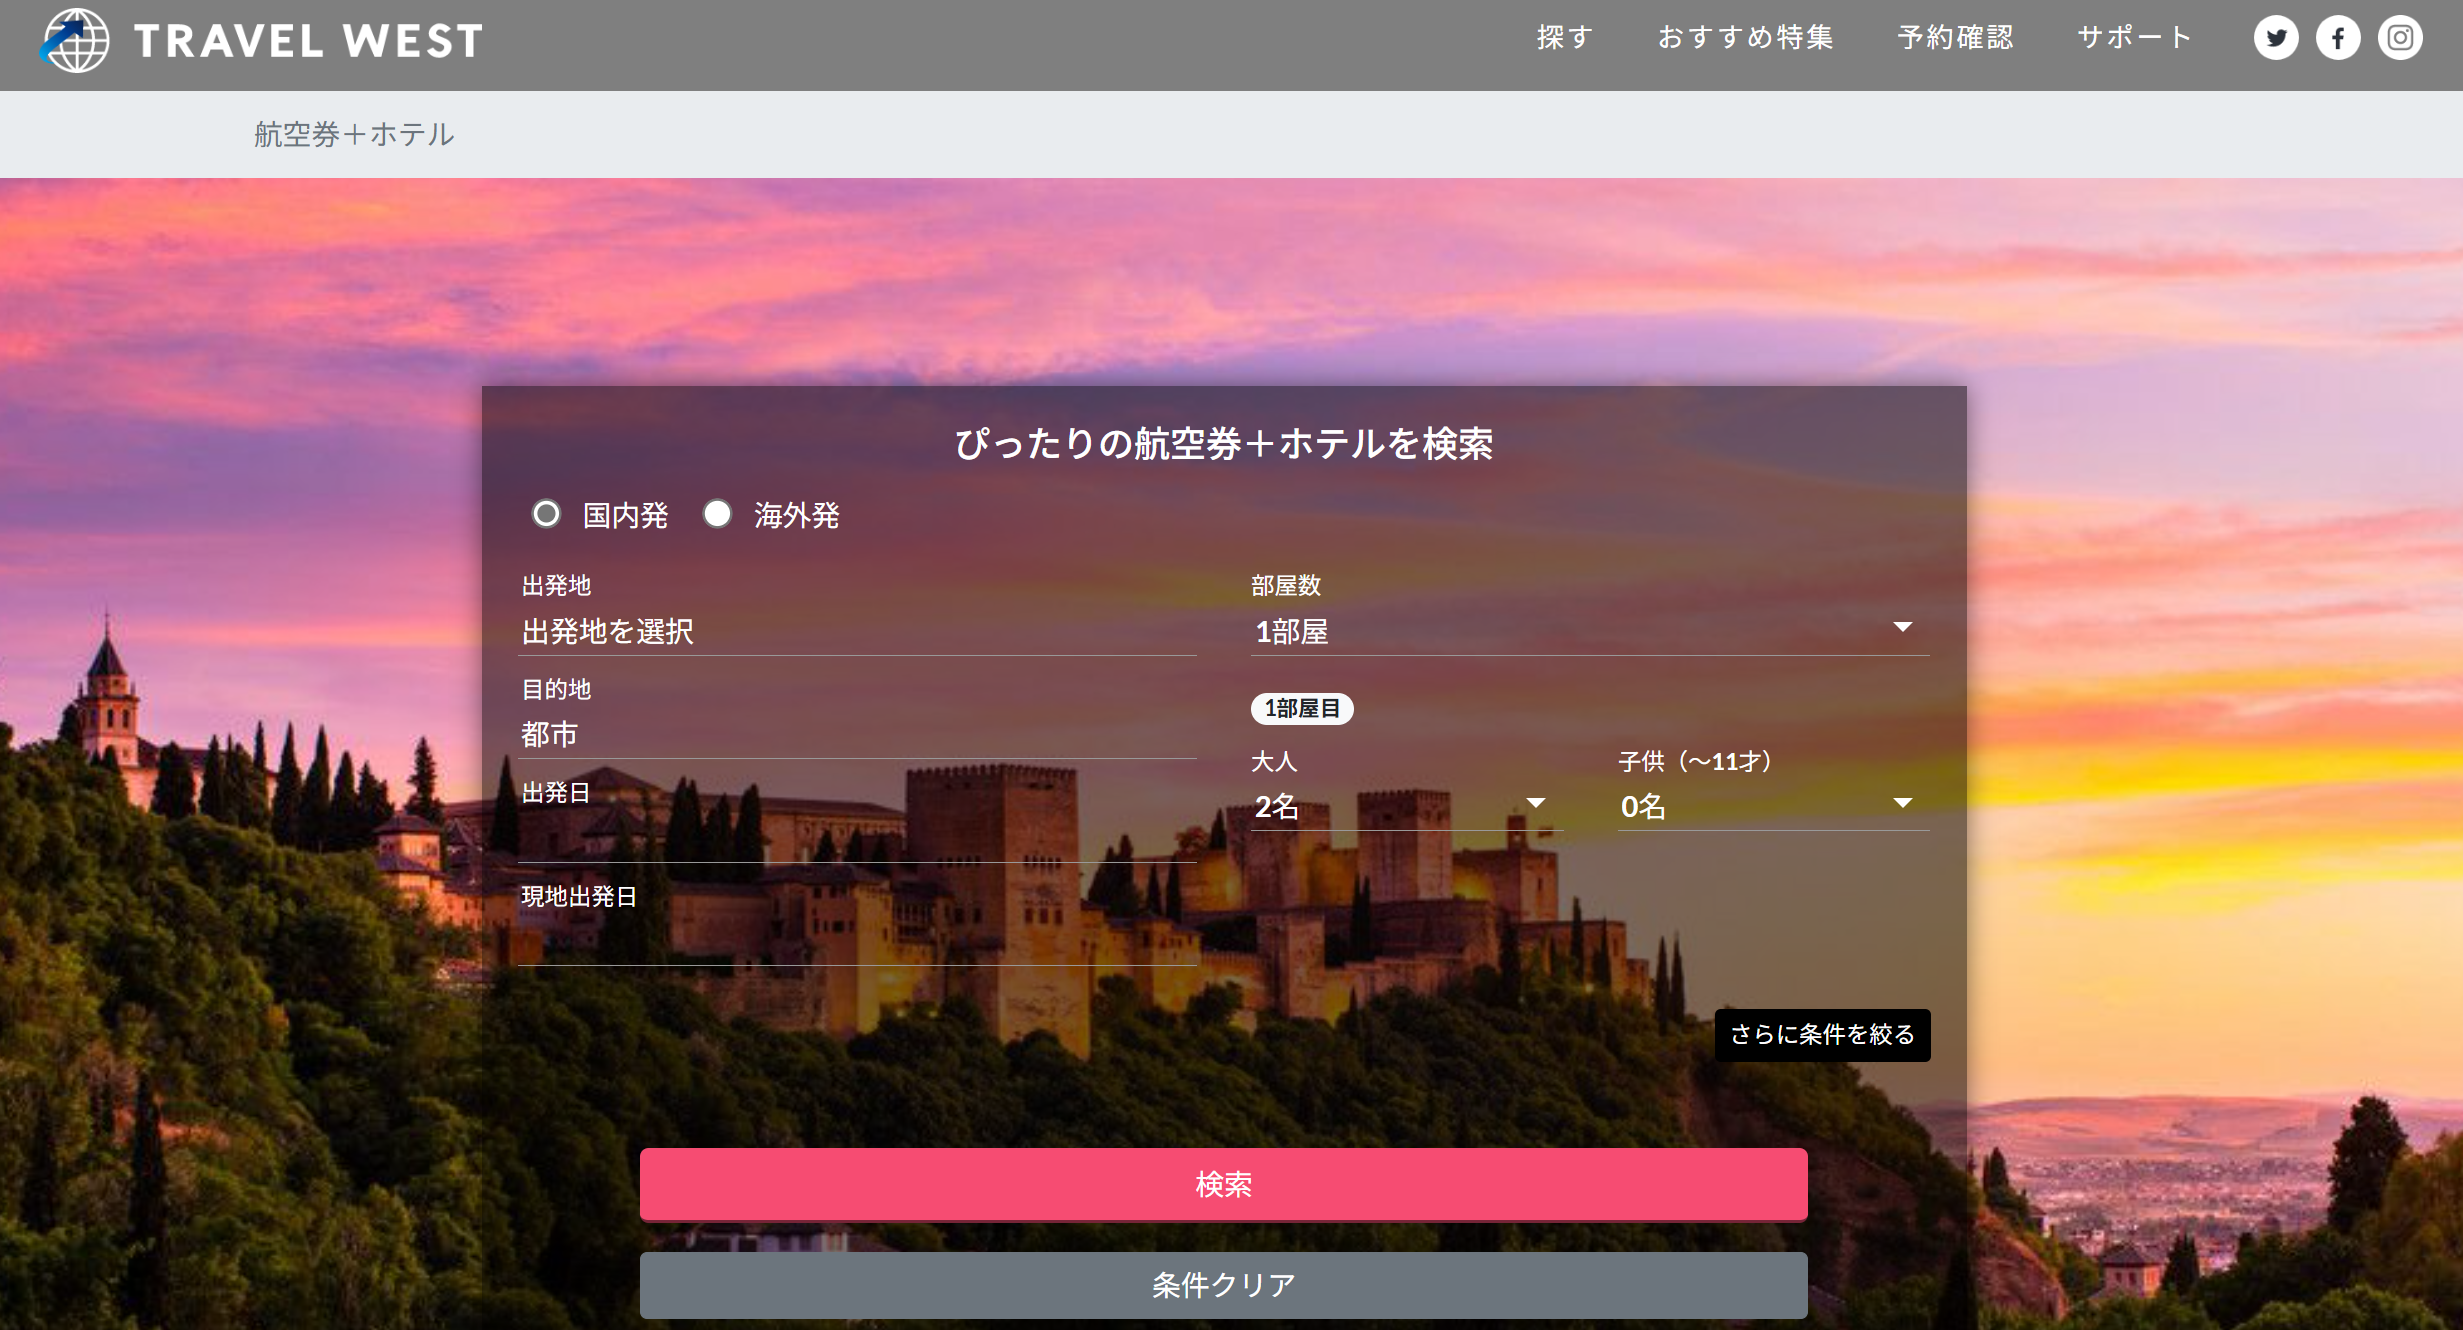The image size is (2463, 1330).
Task: Open the Instagram social icon
Action: point(2400,38)
